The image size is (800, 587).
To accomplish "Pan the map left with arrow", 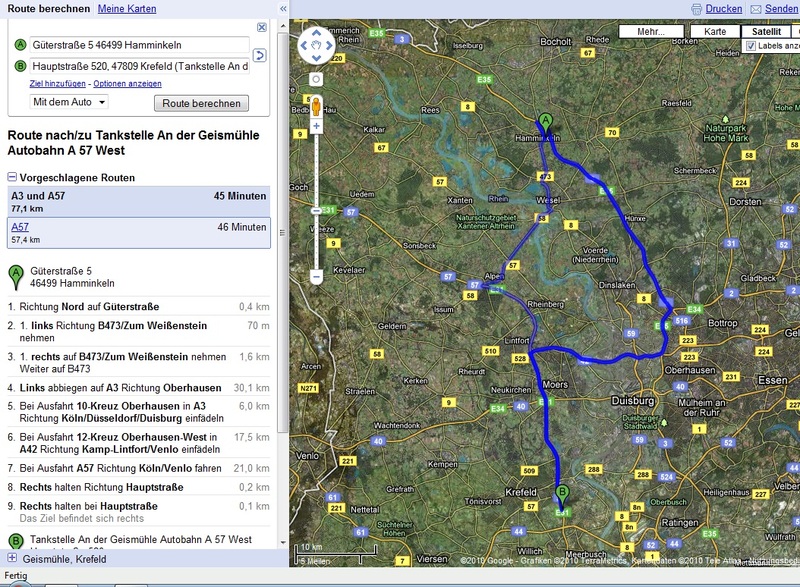I will tap(304, 45).
